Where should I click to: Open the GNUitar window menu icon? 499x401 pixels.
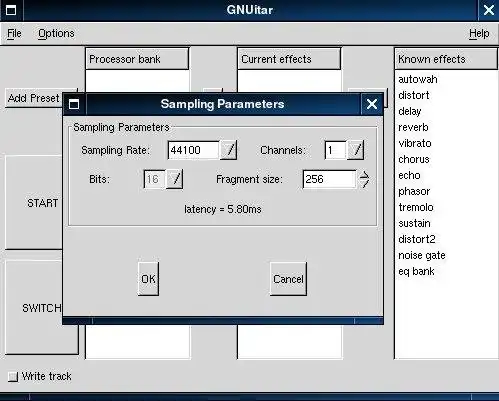coord(11,10)
